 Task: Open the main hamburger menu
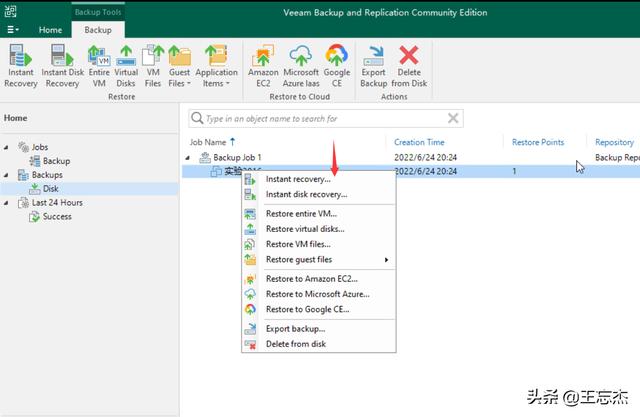pyautogui.click(x=13, y=29)
